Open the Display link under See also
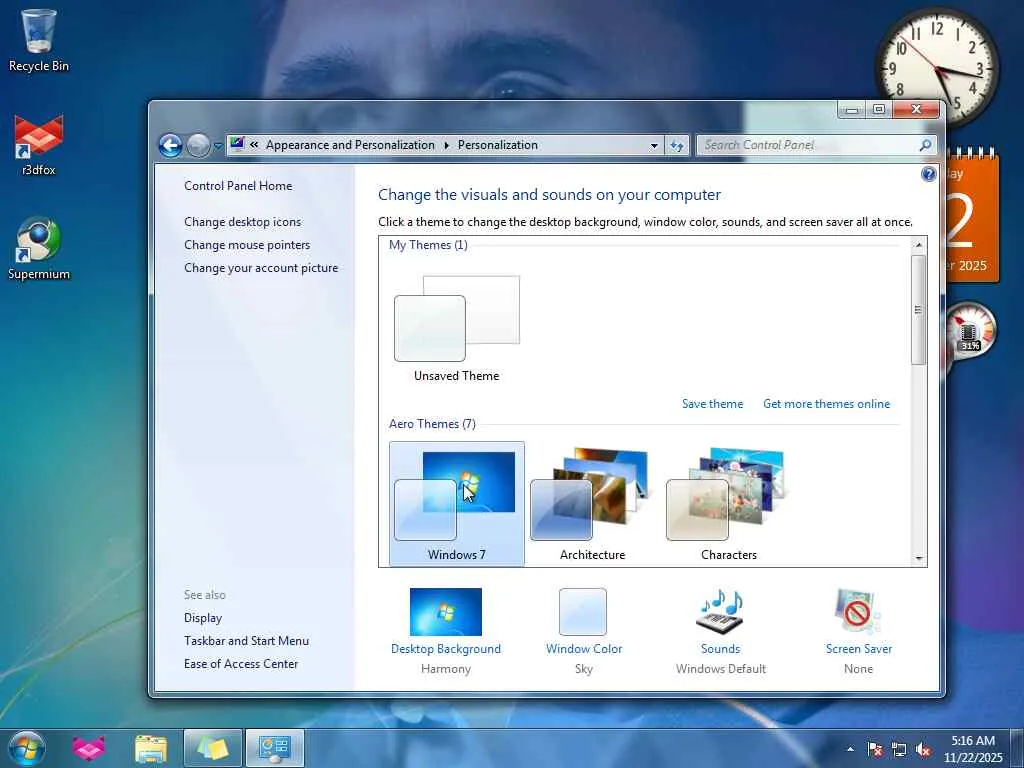The width and height of the screenshot is (1024, 768). click(203, 618)
